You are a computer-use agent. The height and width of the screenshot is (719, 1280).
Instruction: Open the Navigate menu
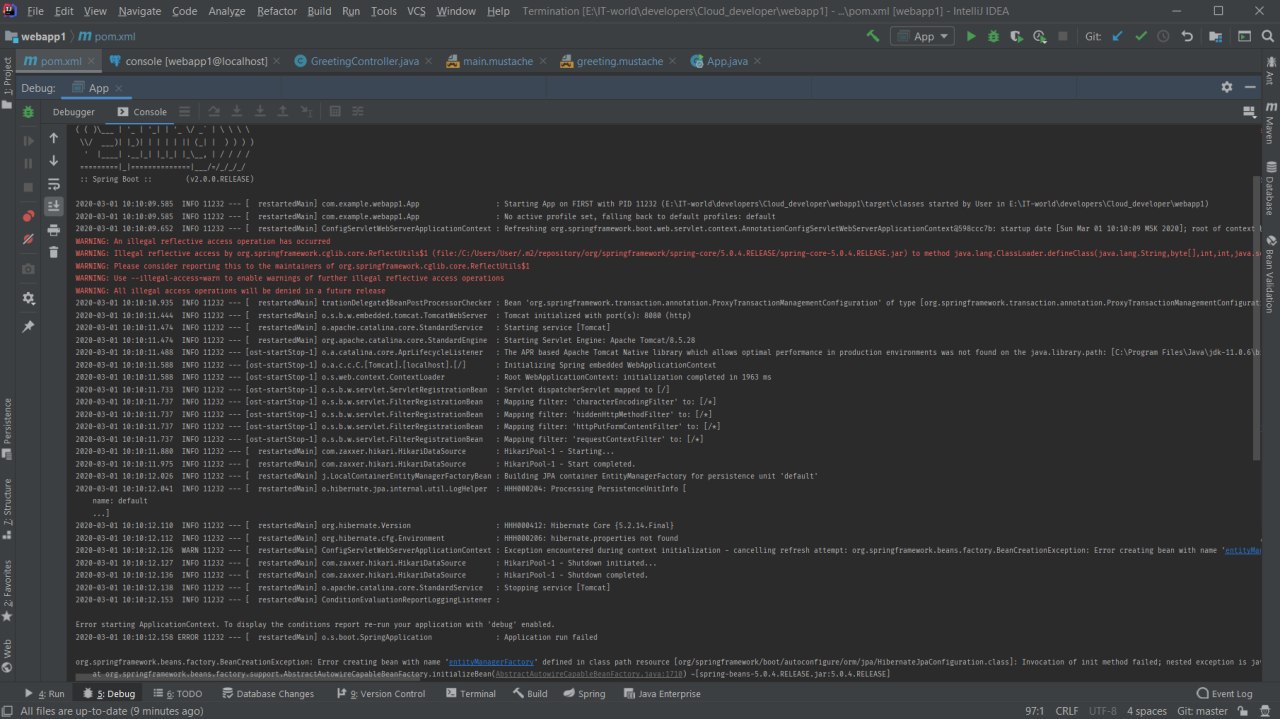139,11
